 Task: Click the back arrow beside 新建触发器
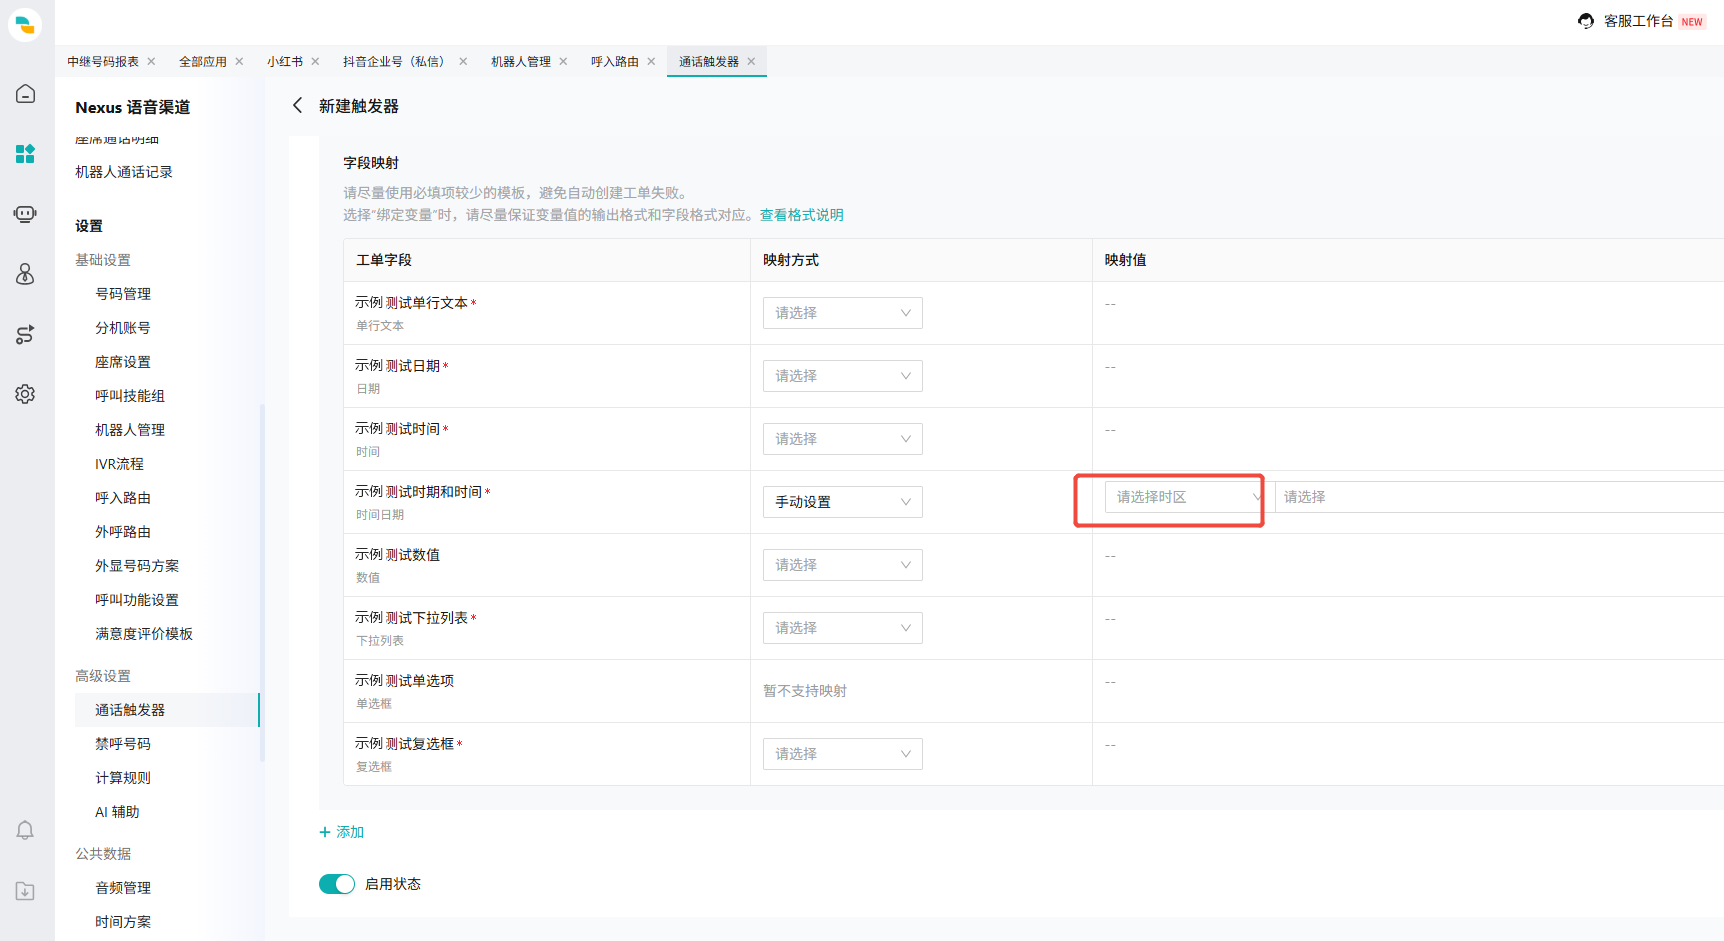pos(297,105)
